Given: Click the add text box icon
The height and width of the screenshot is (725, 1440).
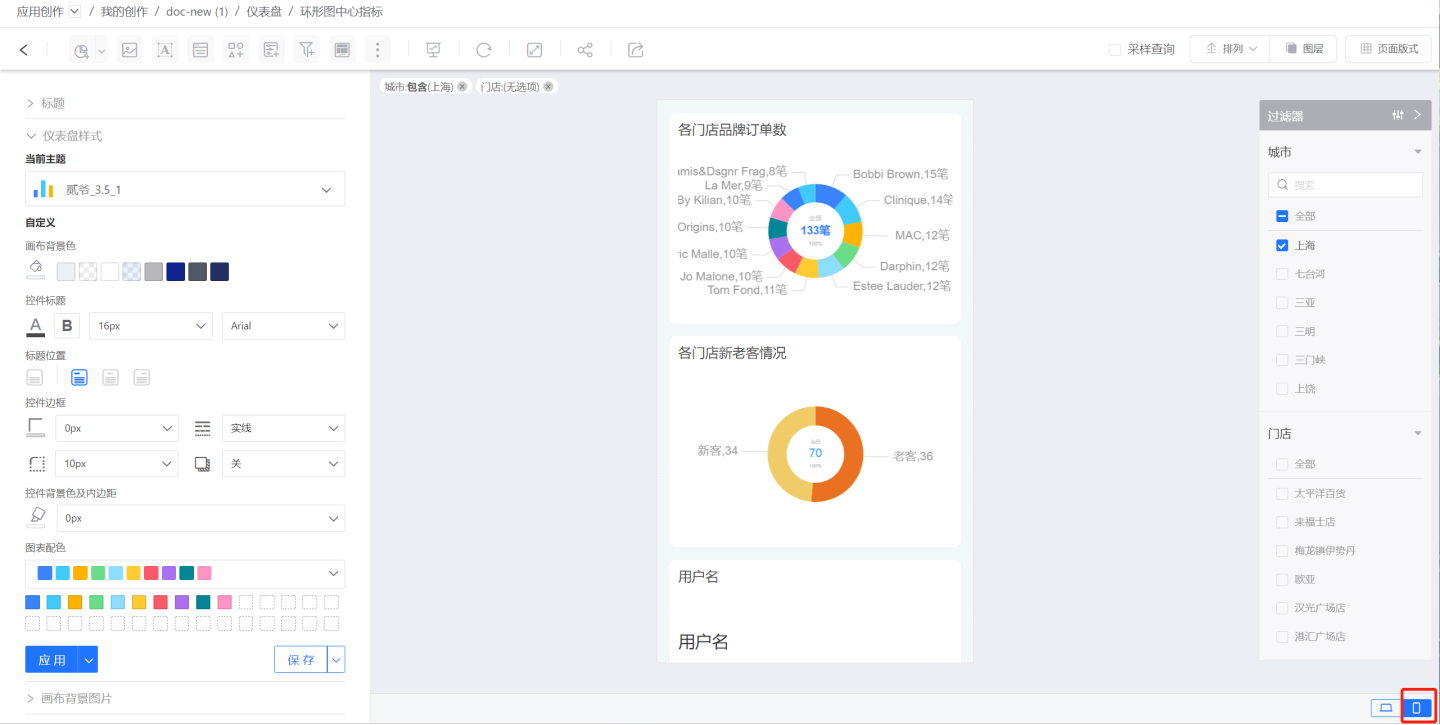Looking at the screenshot, I should 165,49.
